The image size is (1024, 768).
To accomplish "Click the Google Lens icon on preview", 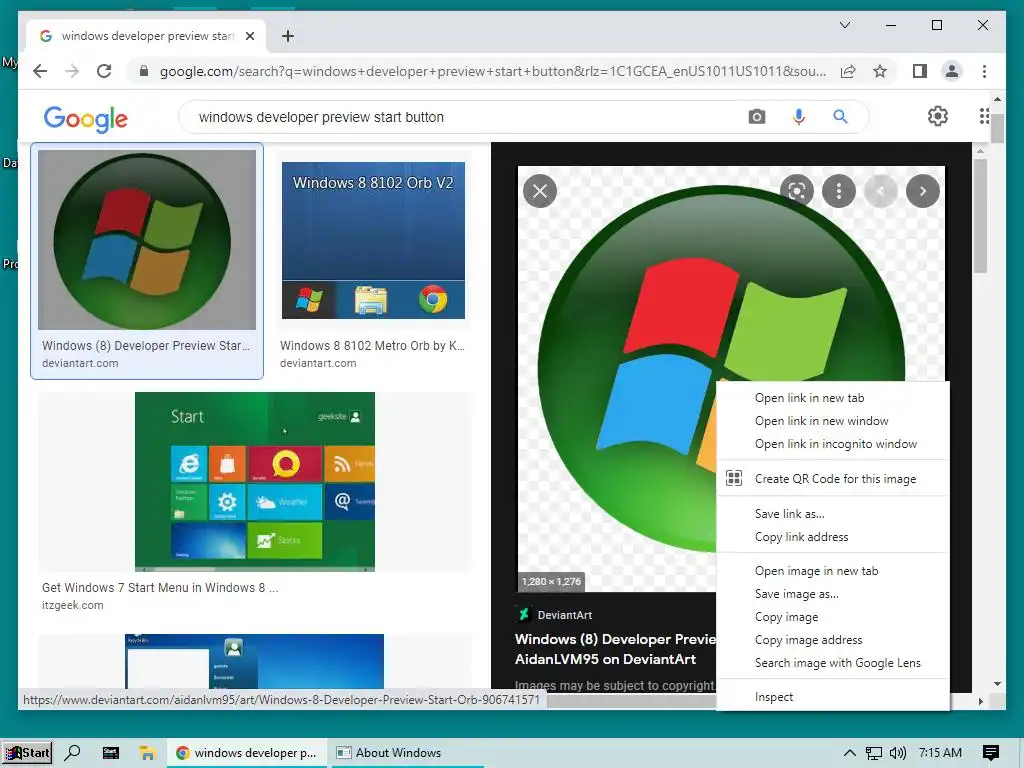I will (796, 191).
